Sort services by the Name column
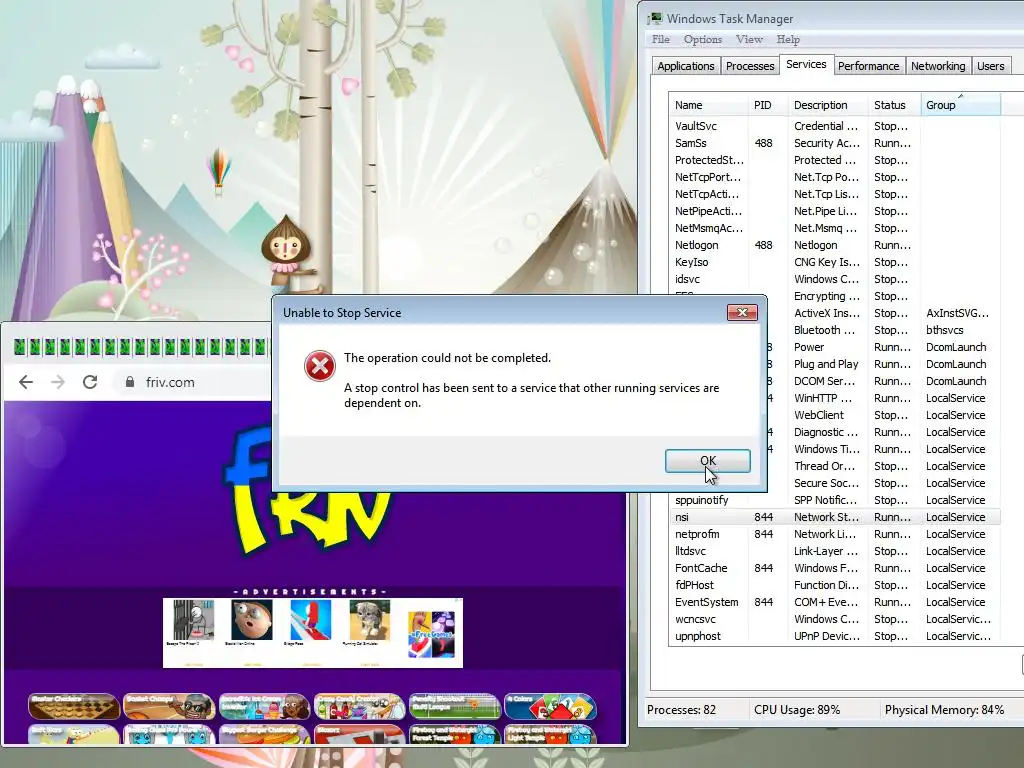1024x768 pixels. (x=709, y=105)
